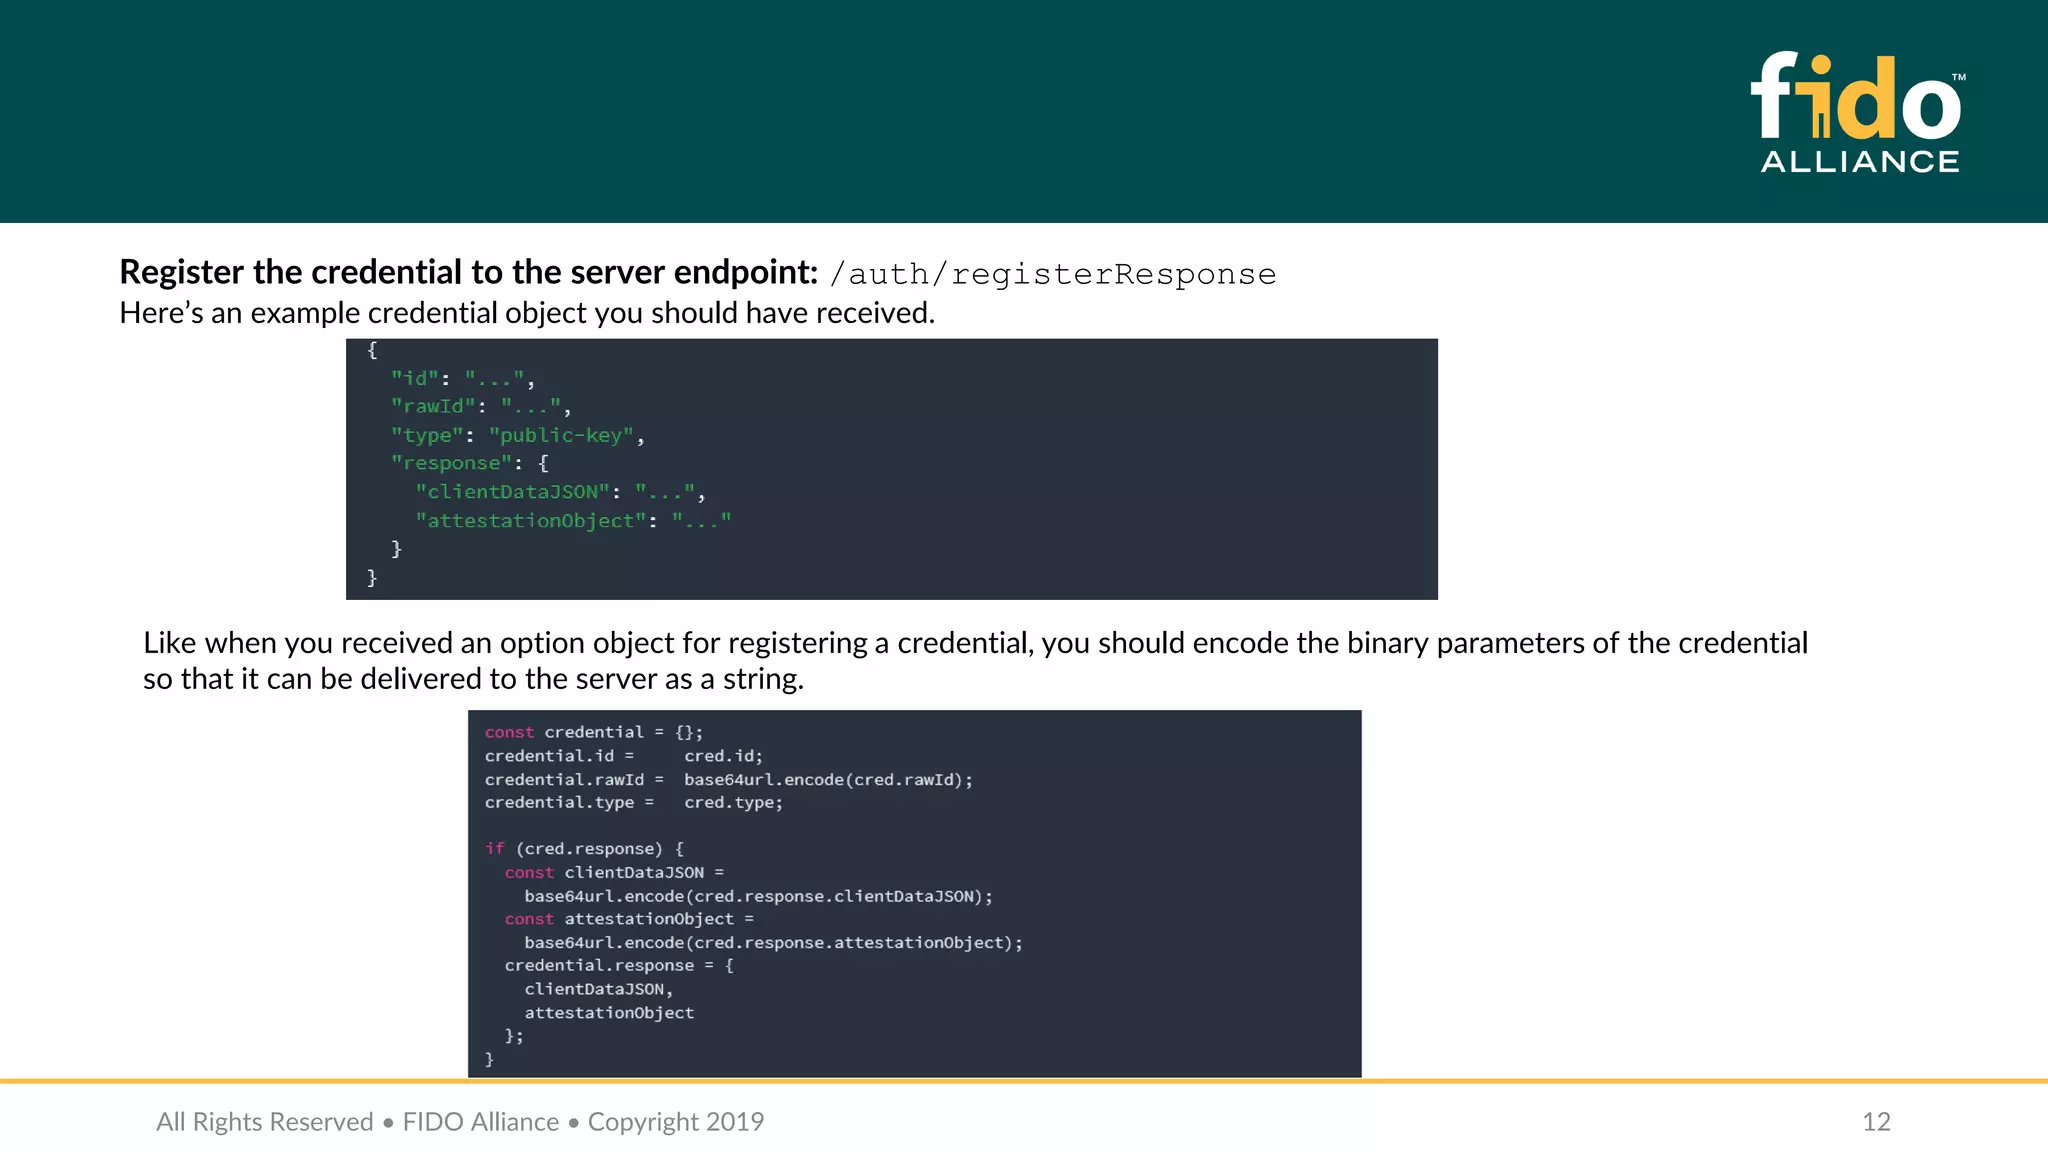Click the "attestationObject" key in the JSON example
Screen dimensions: 2048x1152
531,521
